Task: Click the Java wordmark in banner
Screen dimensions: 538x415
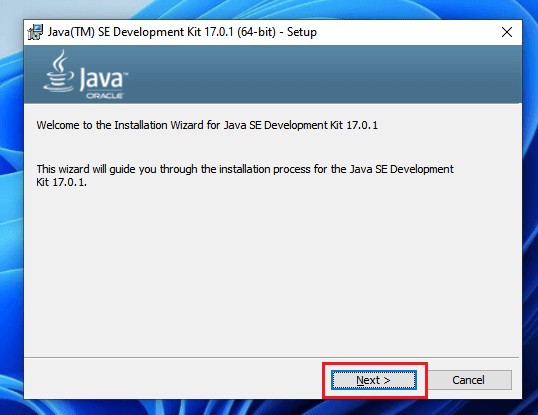Action: pos(102,78)
